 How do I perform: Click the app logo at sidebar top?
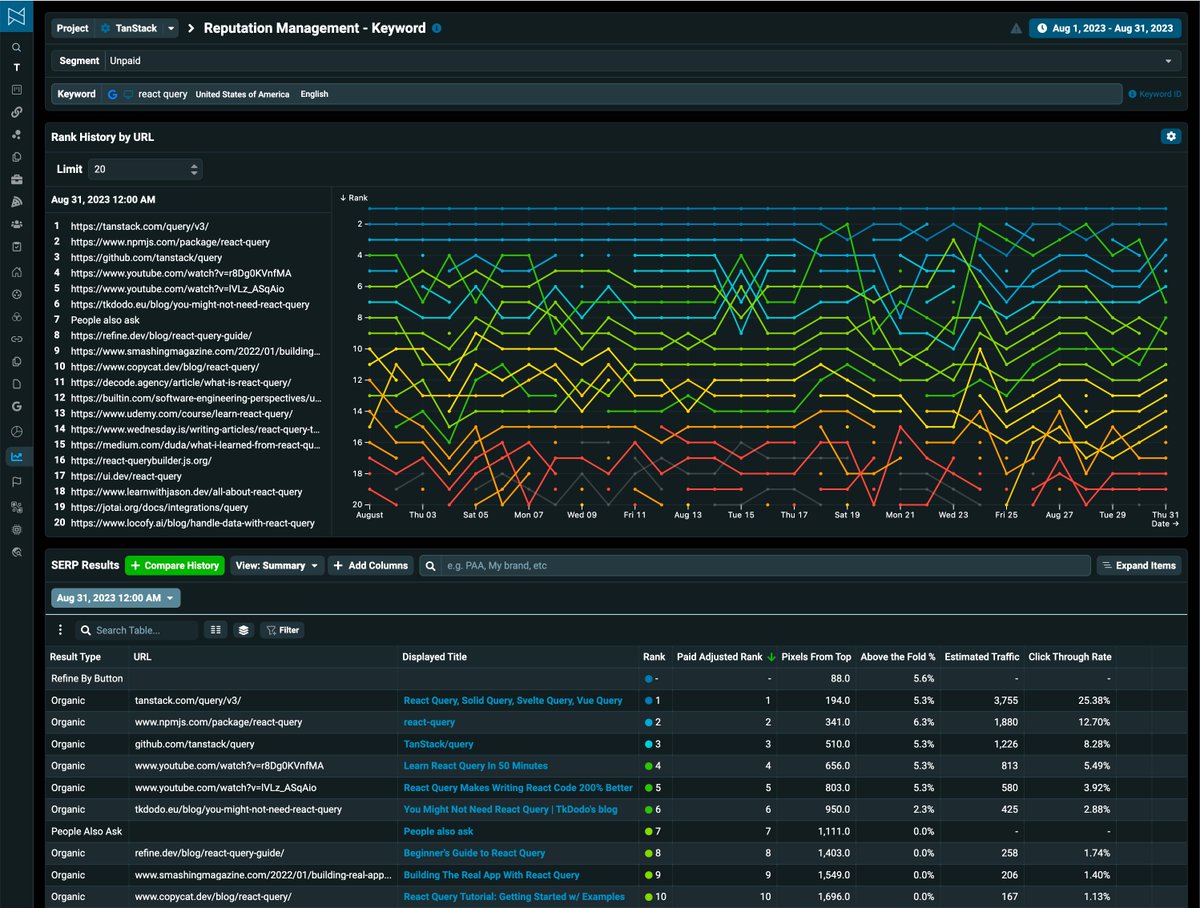coord(16,16)
